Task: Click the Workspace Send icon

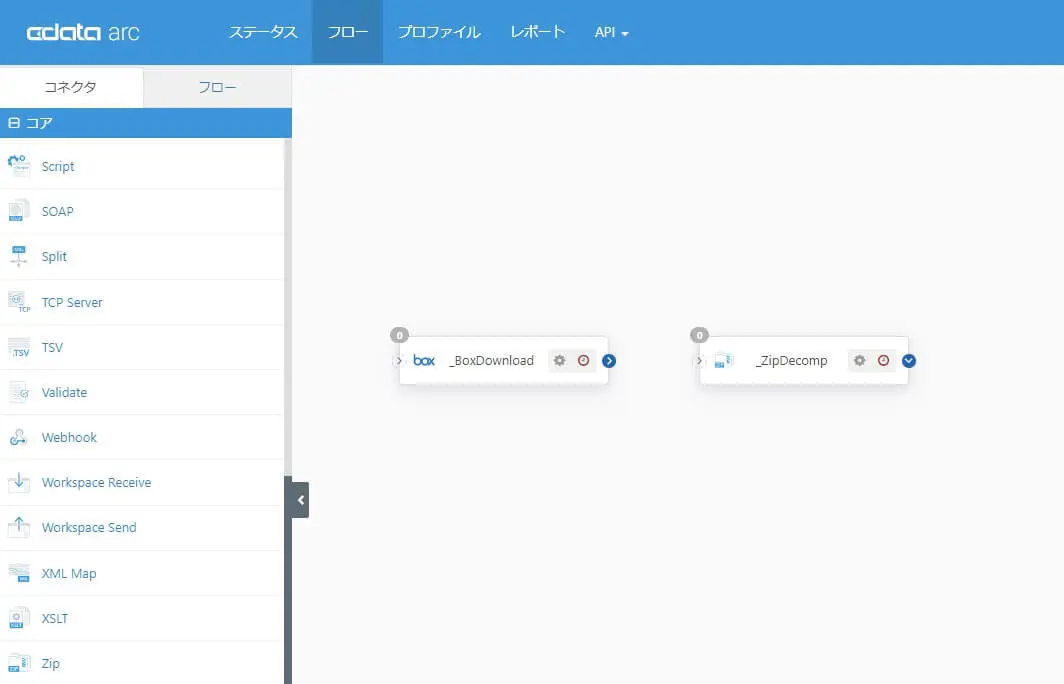Action: 18,527
